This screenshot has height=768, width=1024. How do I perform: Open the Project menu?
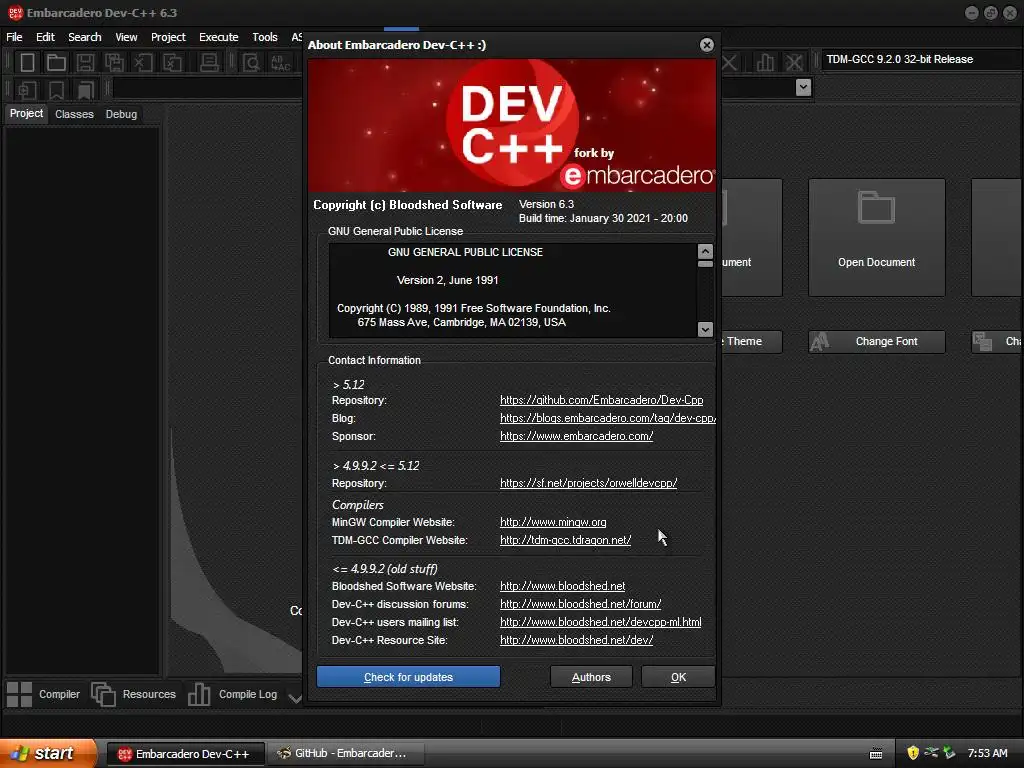(168, 37)
